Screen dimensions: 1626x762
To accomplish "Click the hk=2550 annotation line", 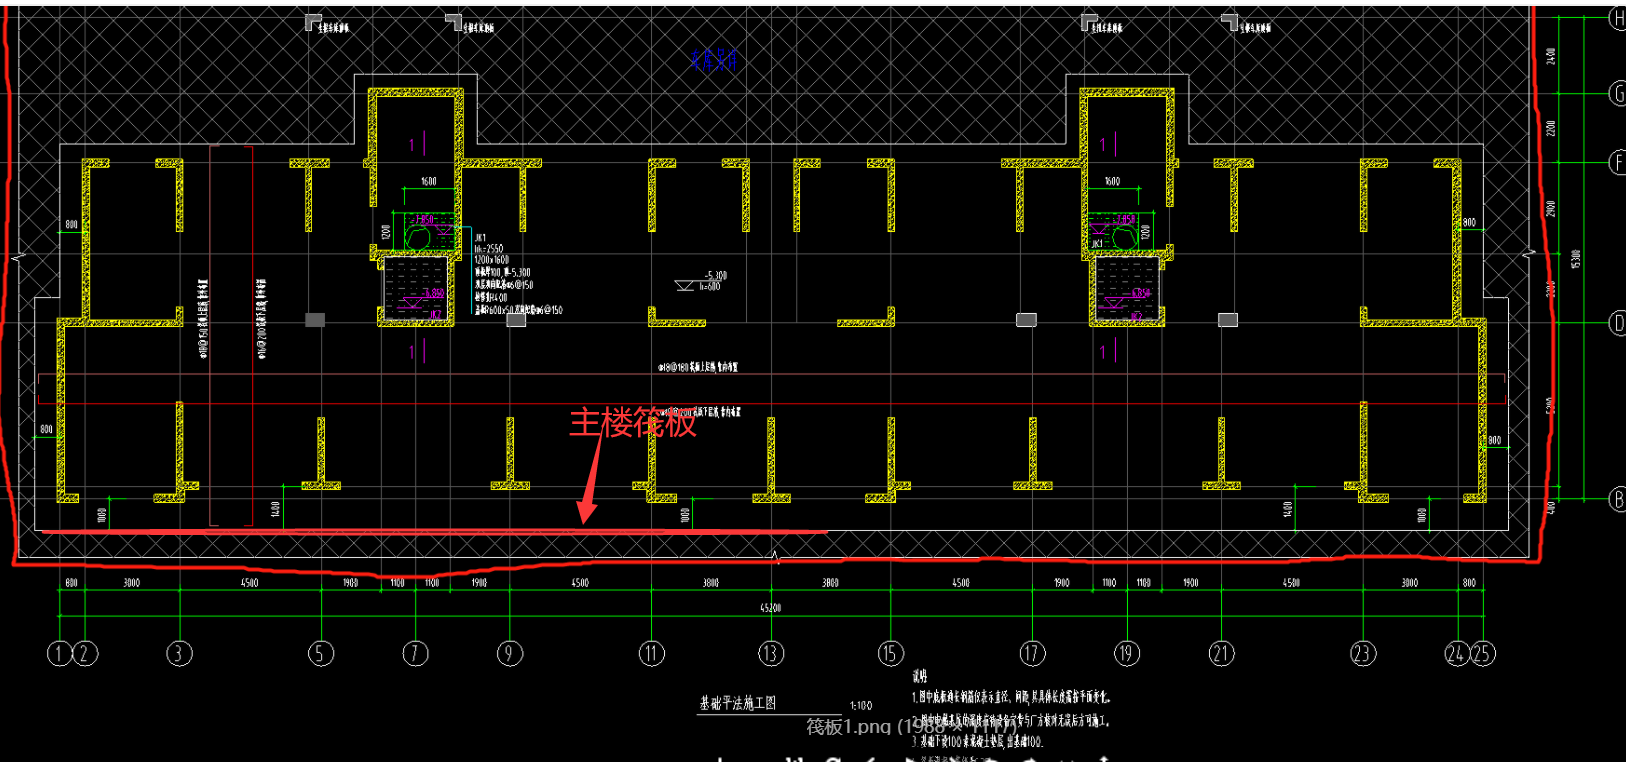I will click(x=489, y=249).
